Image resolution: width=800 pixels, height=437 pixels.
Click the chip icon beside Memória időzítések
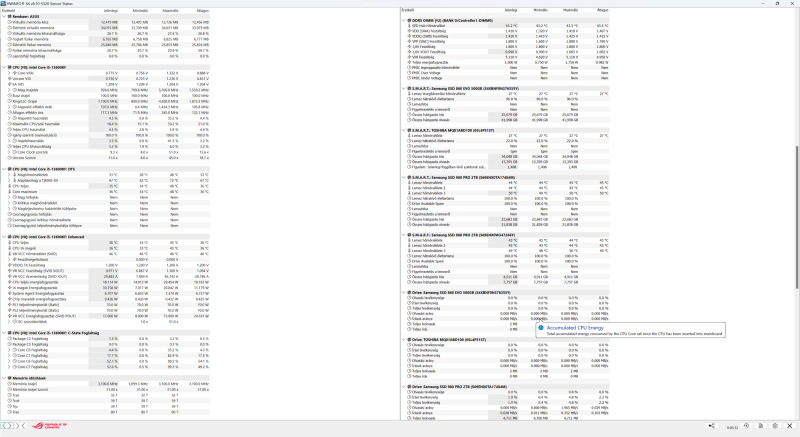[x=10, y=378]
